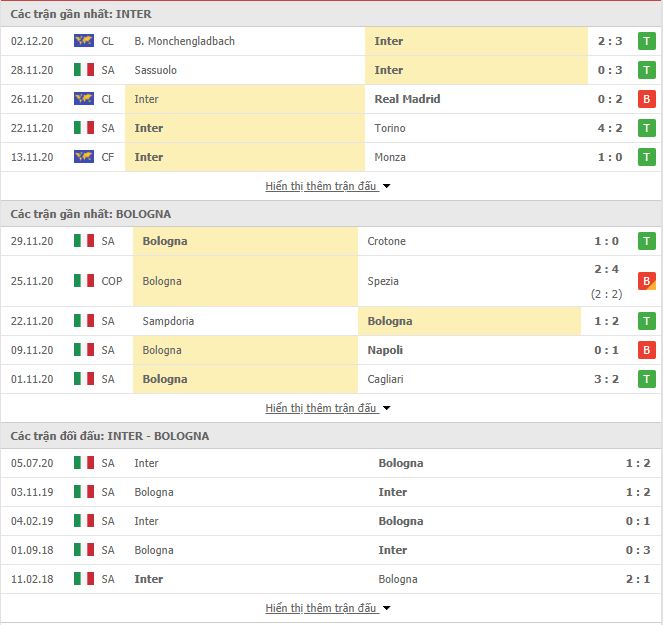Click the Italy flag beside Sassuolo match
Screen dimensions: 663x625
pos(84,70)
